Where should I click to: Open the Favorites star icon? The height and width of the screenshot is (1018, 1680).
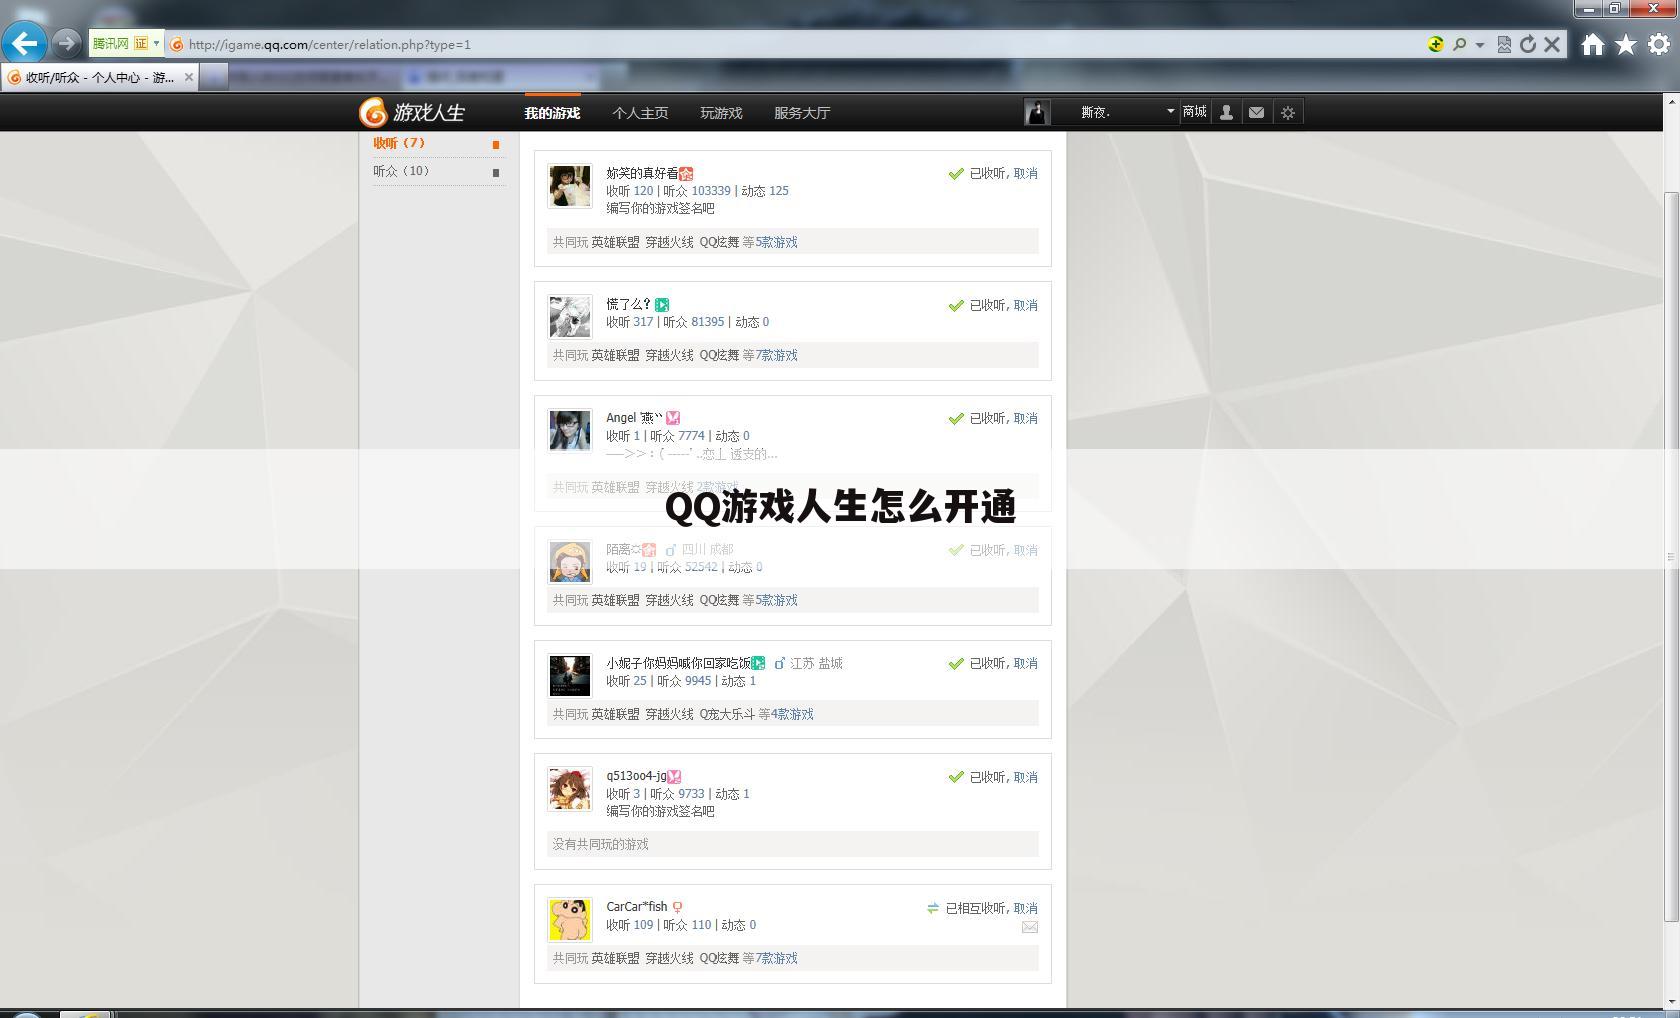pos(1626,44)
